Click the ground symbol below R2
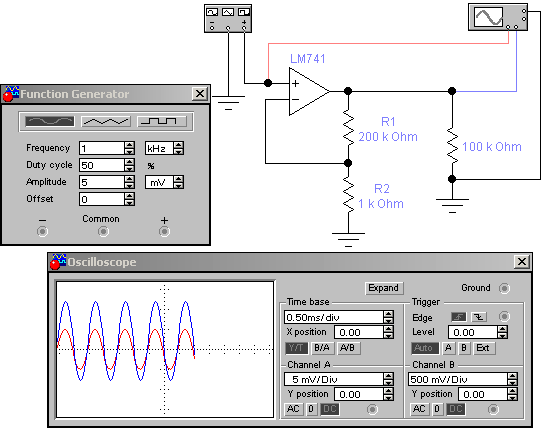This screenshot has height=432, width=548. (348, 240)
